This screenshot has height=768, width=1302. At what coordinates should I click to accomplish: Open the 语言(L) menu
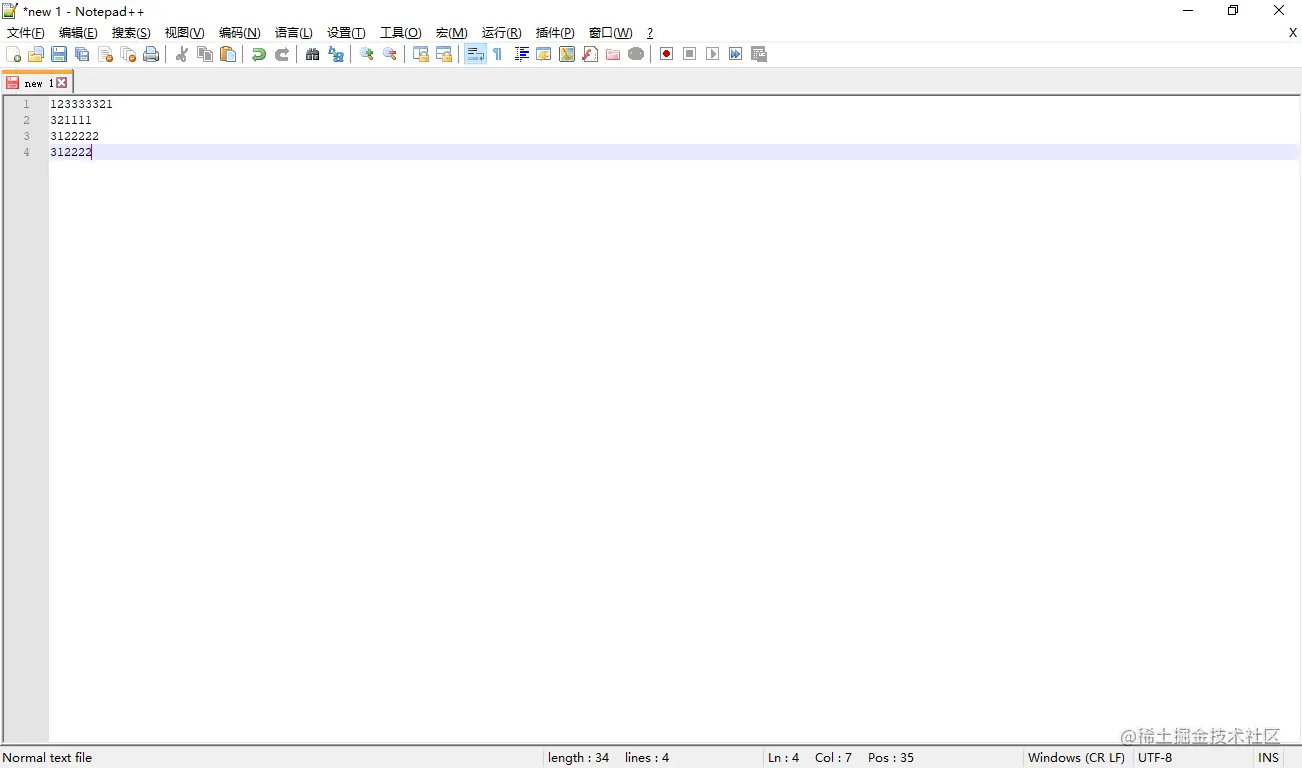(x=293, y=32)
